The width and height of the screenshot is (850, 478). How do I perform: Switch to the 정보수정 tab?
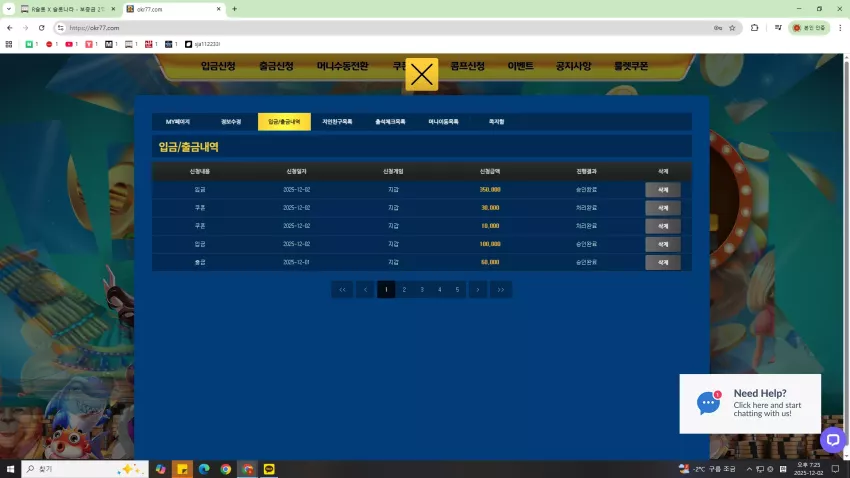(x=231, y=122)
